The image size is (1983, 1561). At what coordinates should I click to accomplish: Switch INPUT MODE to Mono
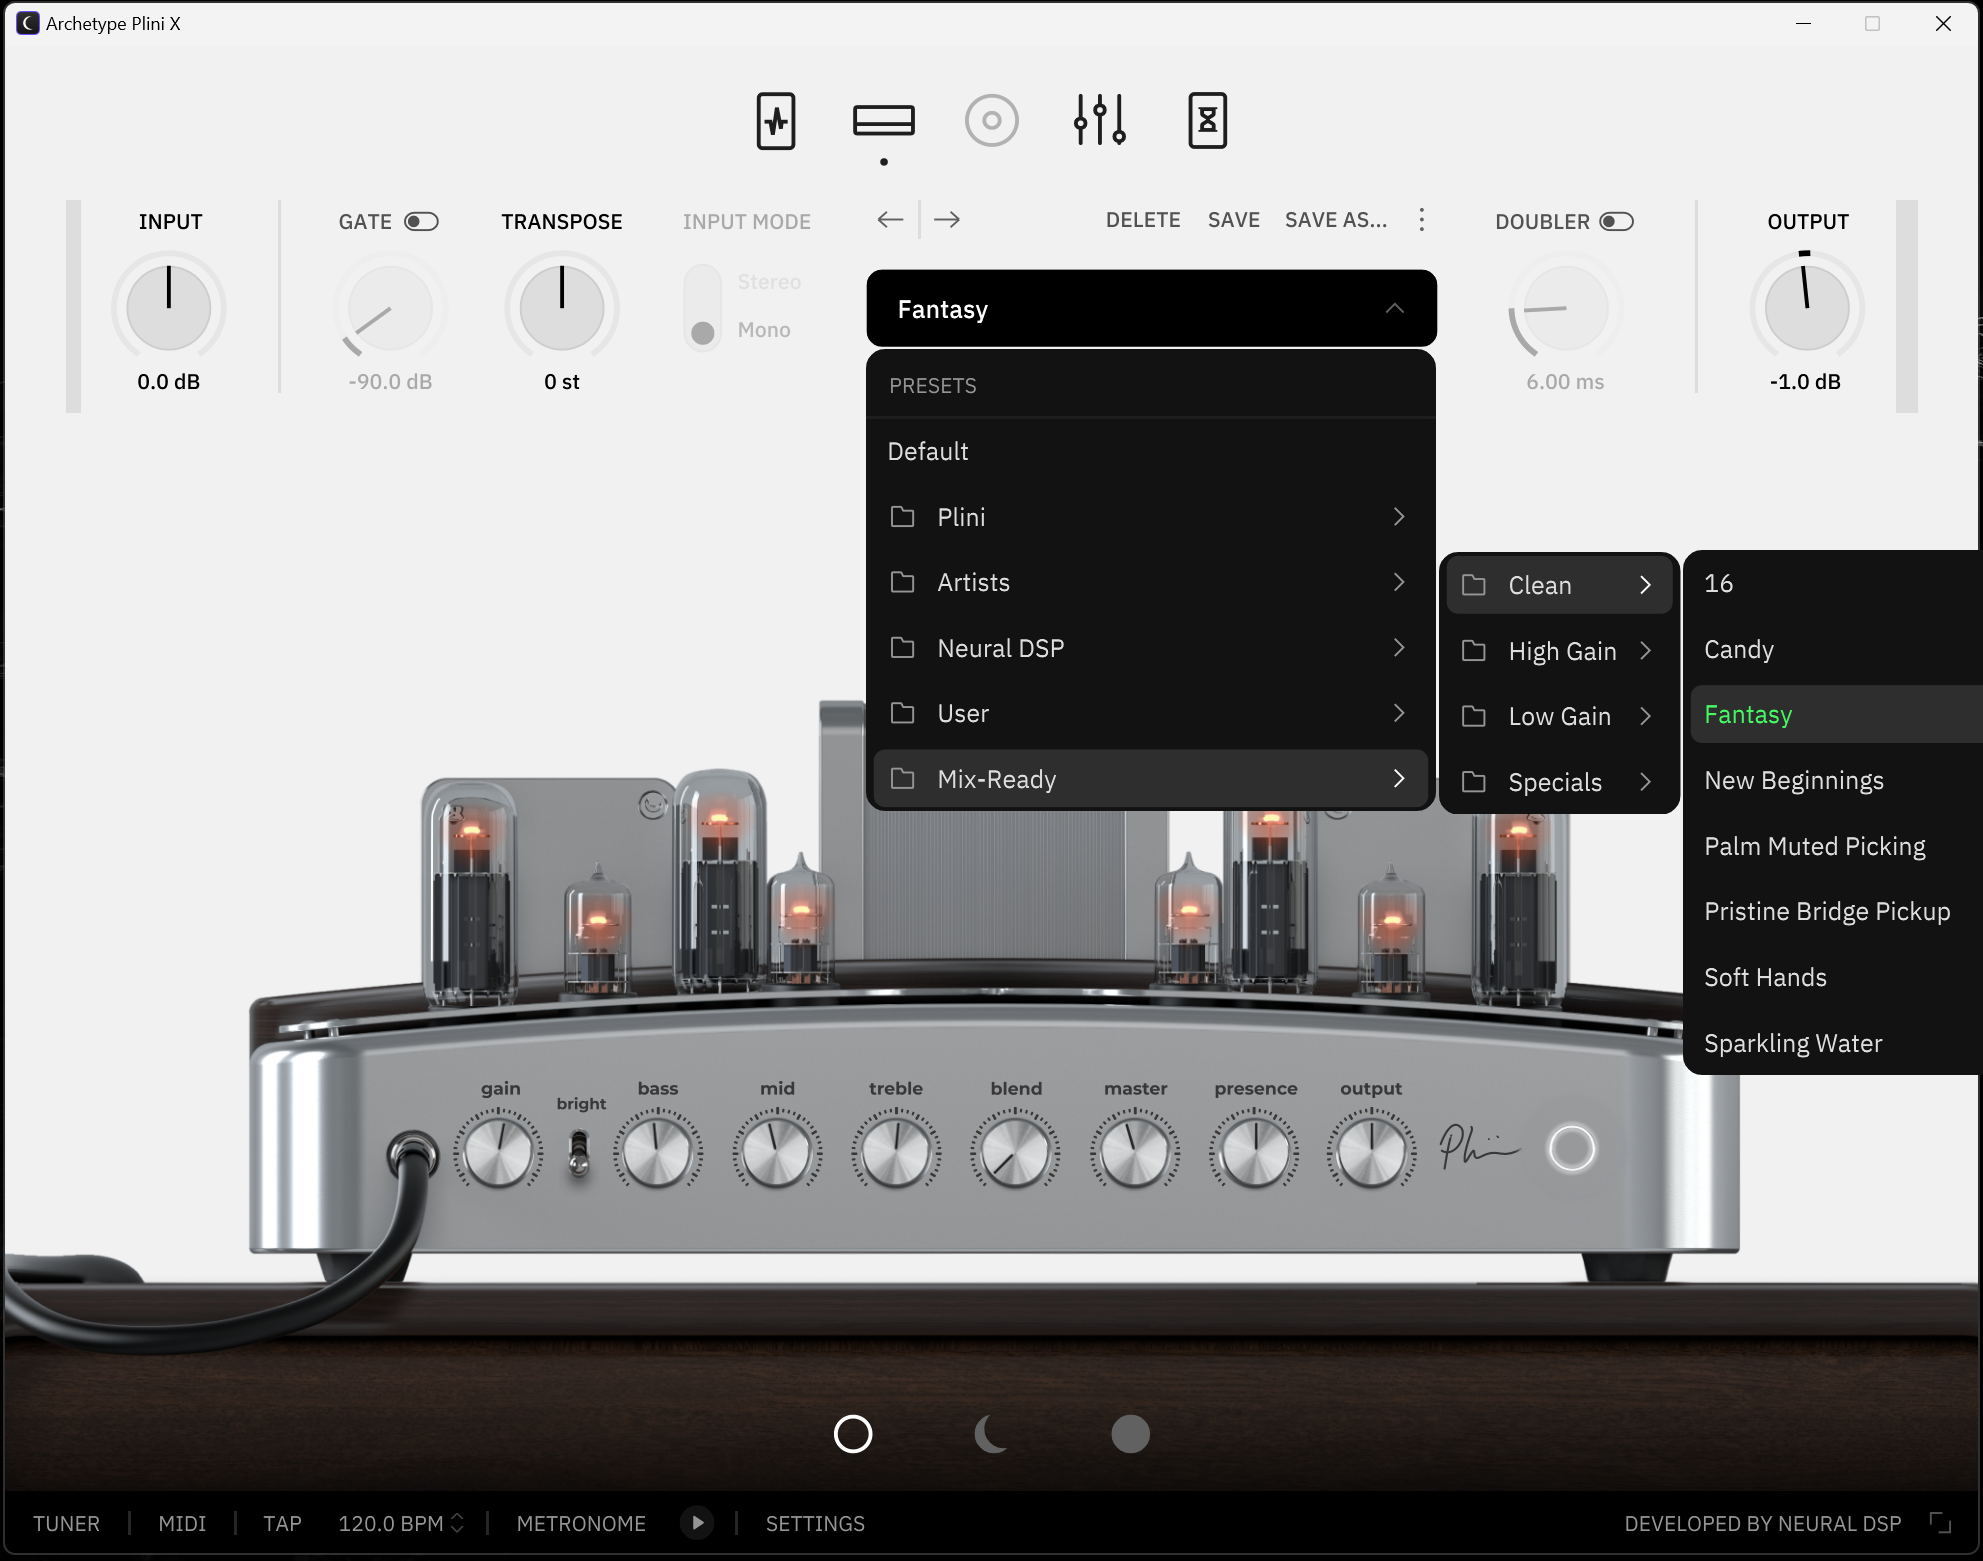point(703,330)
